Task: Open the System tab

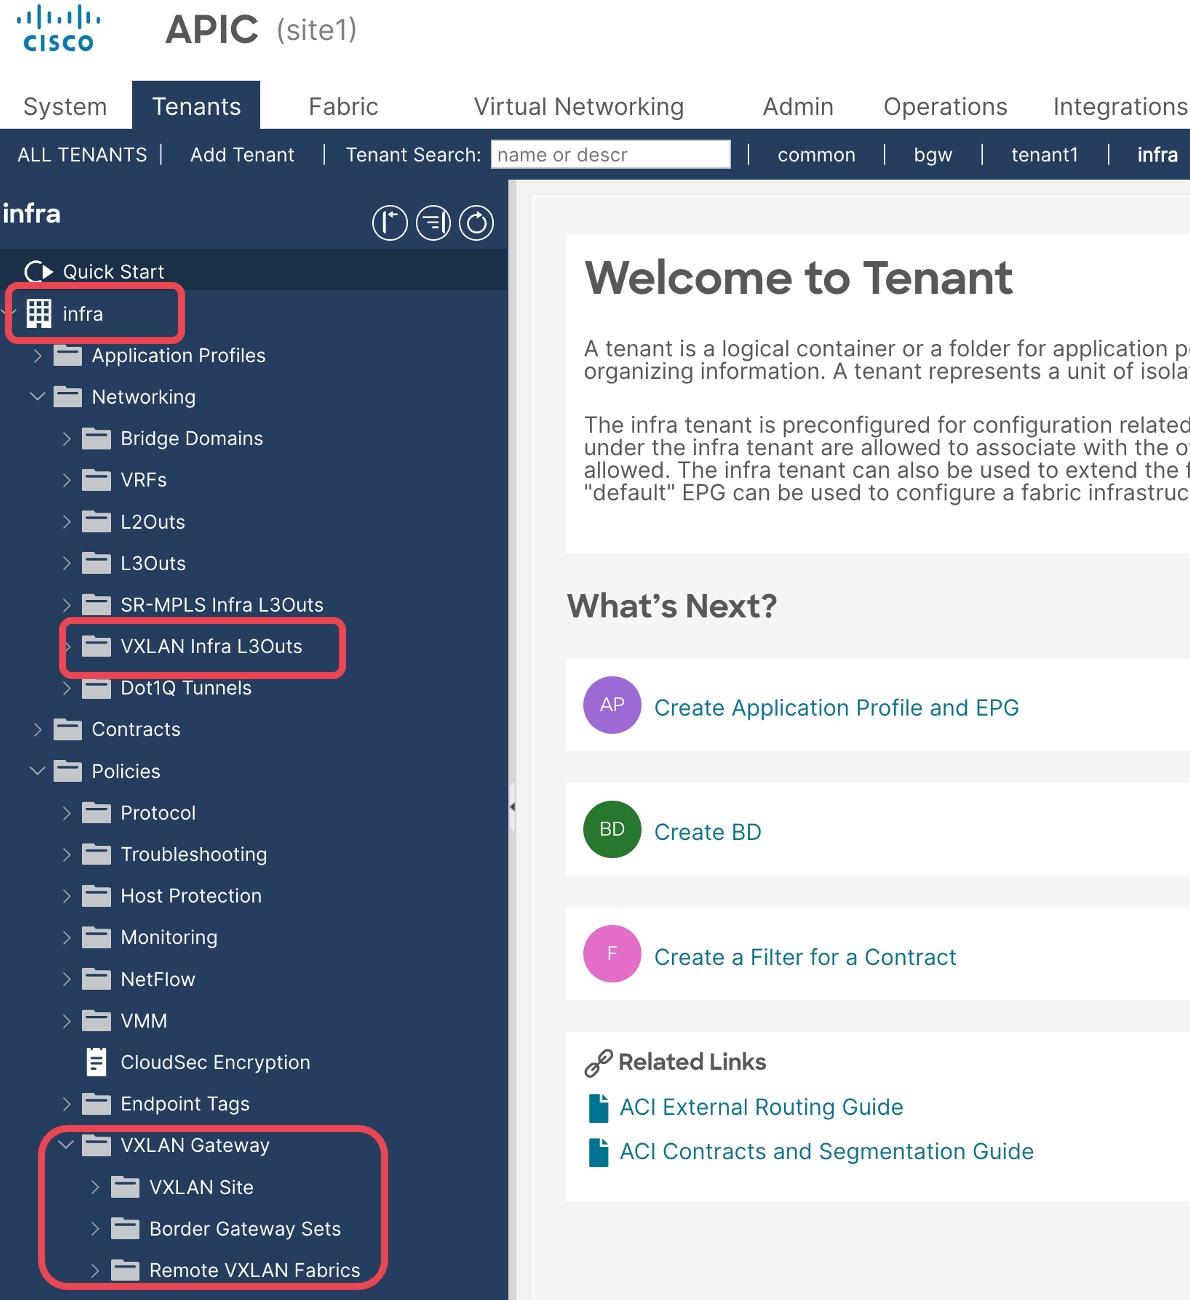Action: (65, 106)
